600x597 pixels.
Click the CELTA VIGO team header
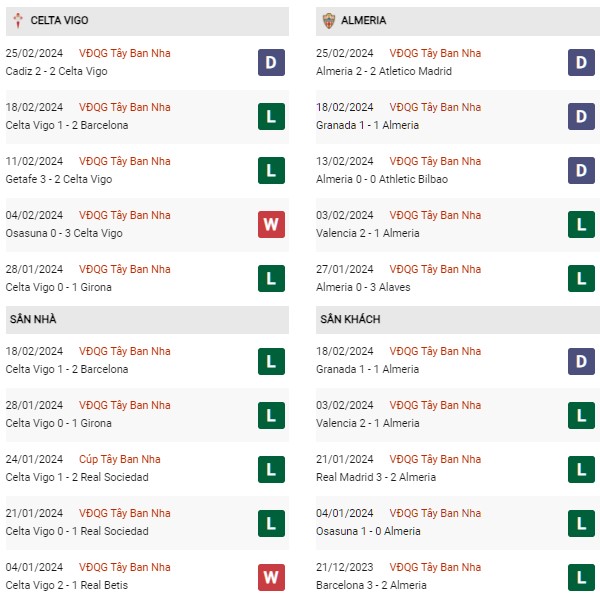(x=147, y=21)
